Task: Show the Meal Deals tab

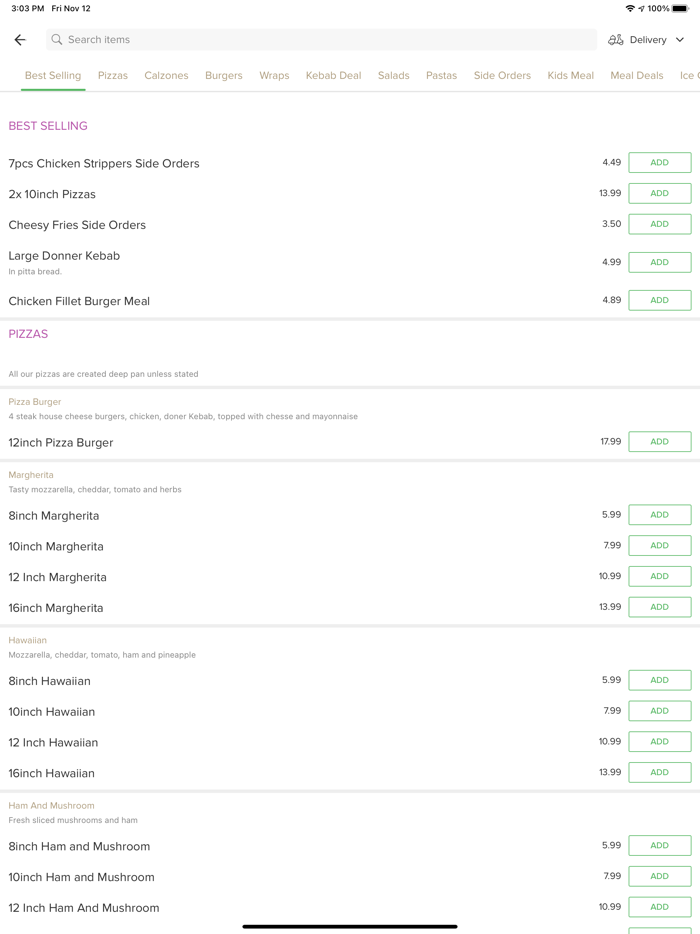Action: [637, 76]
